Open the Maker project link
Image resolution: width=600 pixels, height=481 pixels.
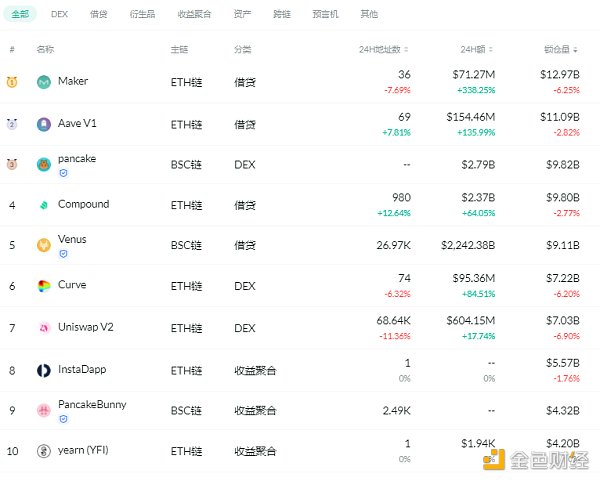tap(73, 81)
